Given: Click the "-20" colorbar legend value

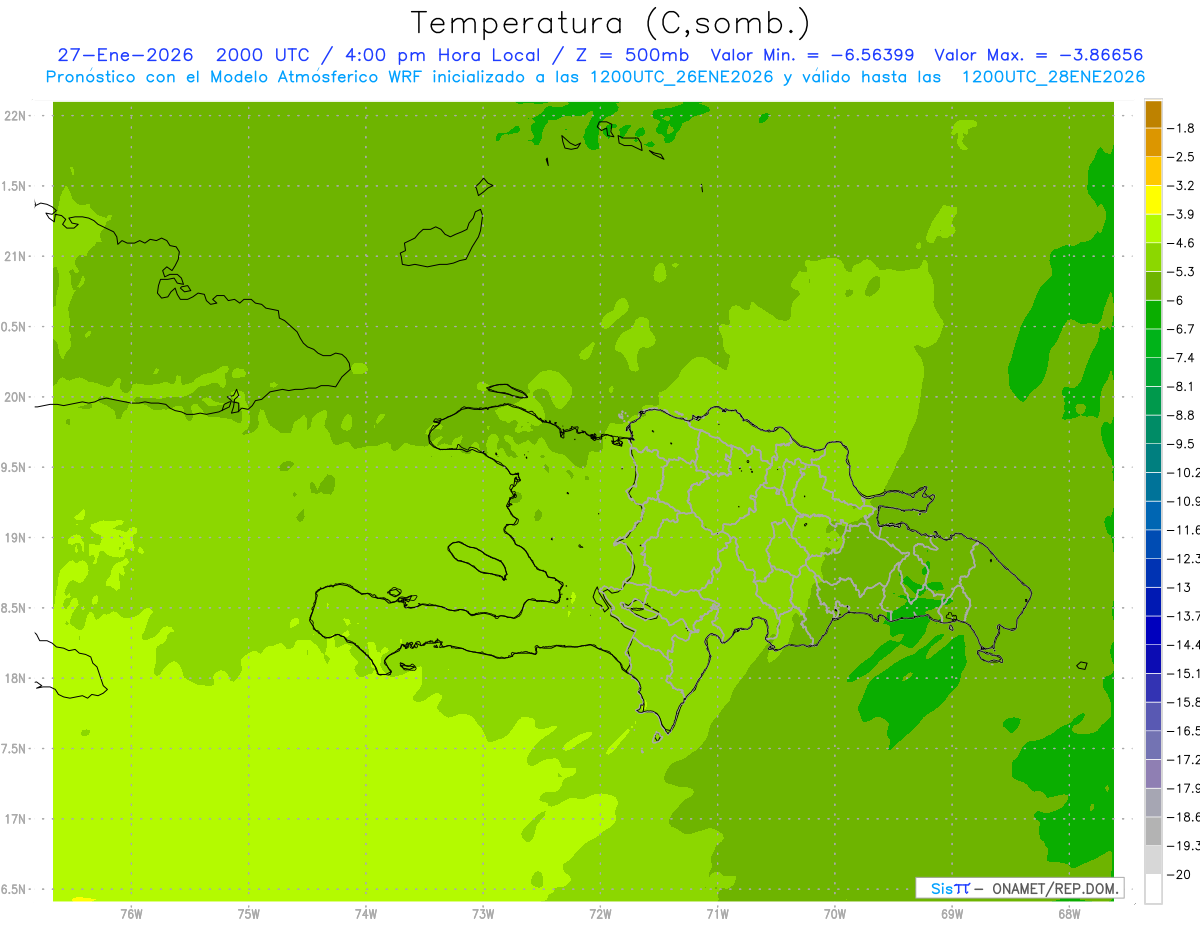Looking at the screenshot, I should (x=1179, y=874).
